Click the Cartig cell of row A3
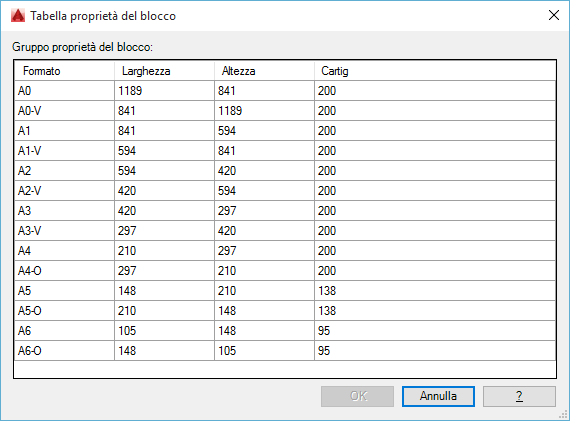 [435, 211]
